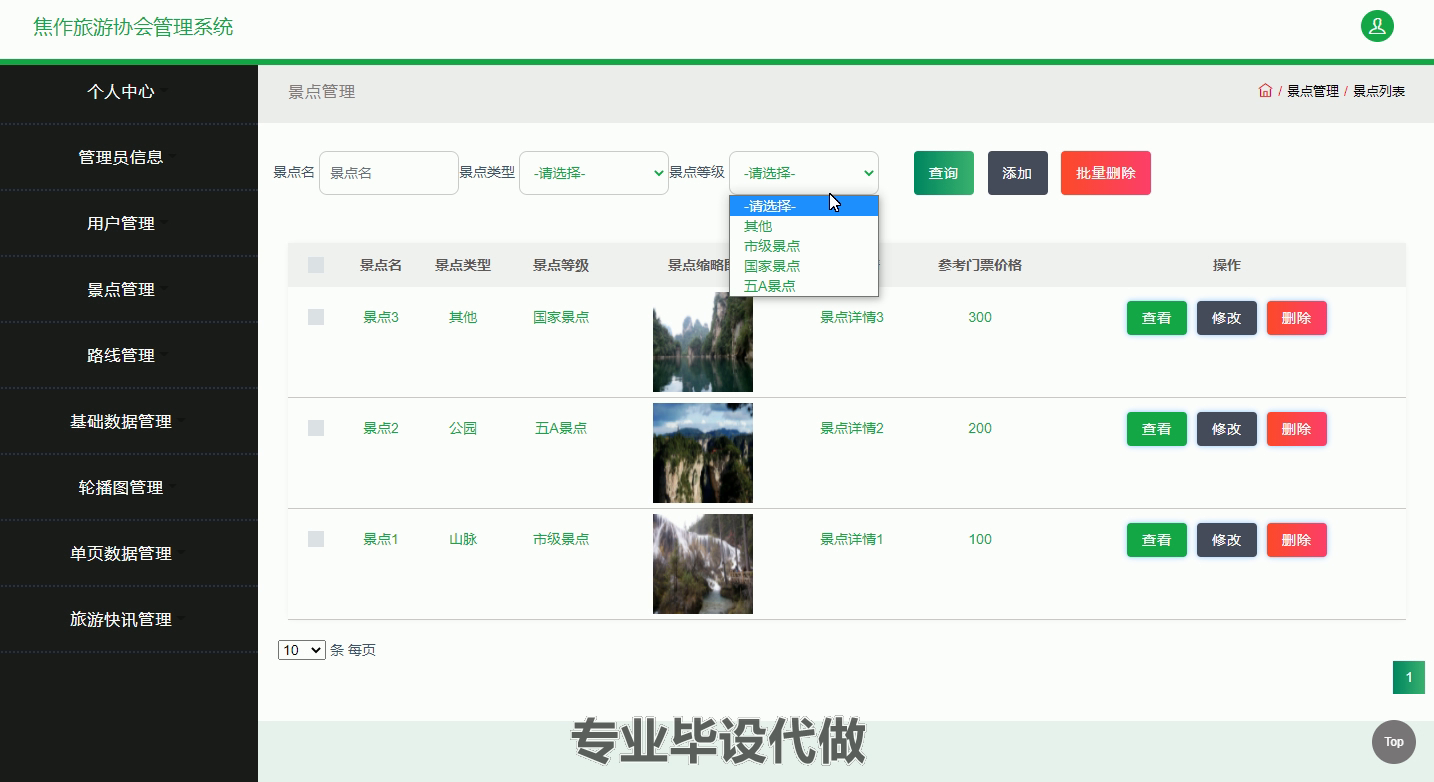Focus the 景点名 search input field
This screenshot has width=1434, height=782.
tap(389, 173)
